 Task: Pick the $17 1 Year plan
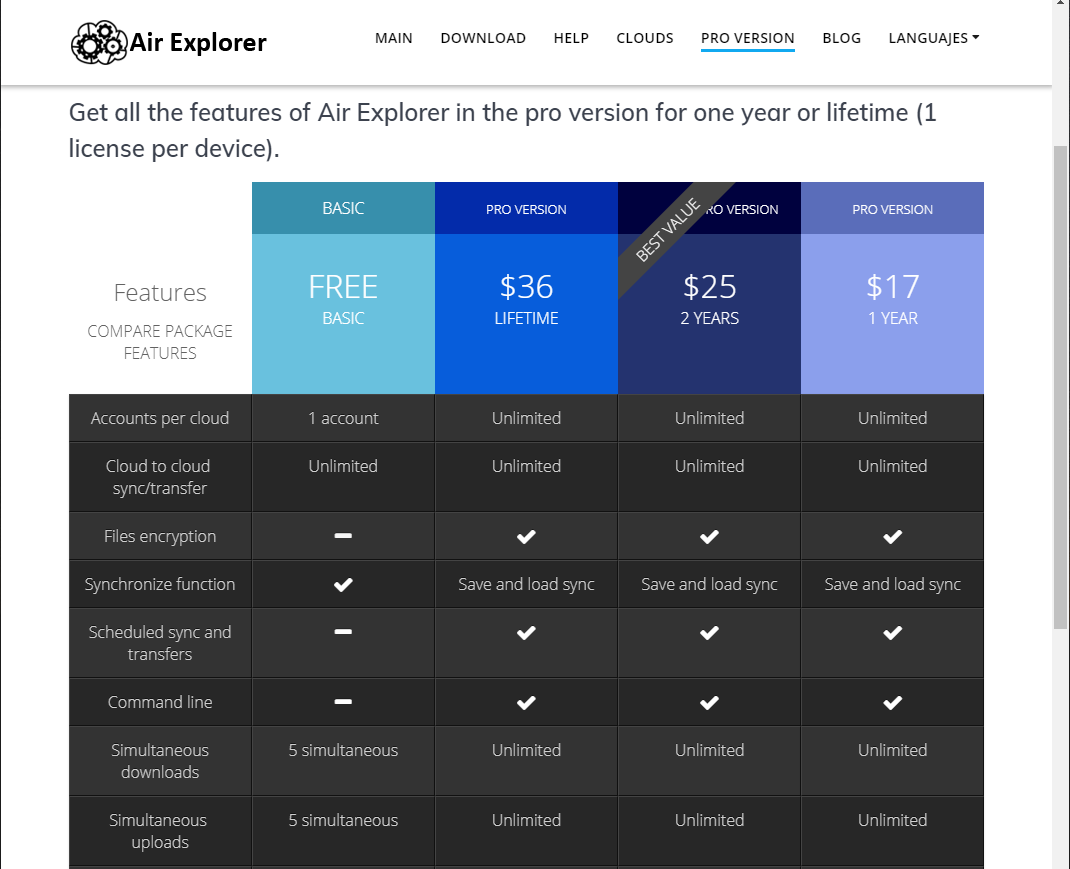coord(892,300)
